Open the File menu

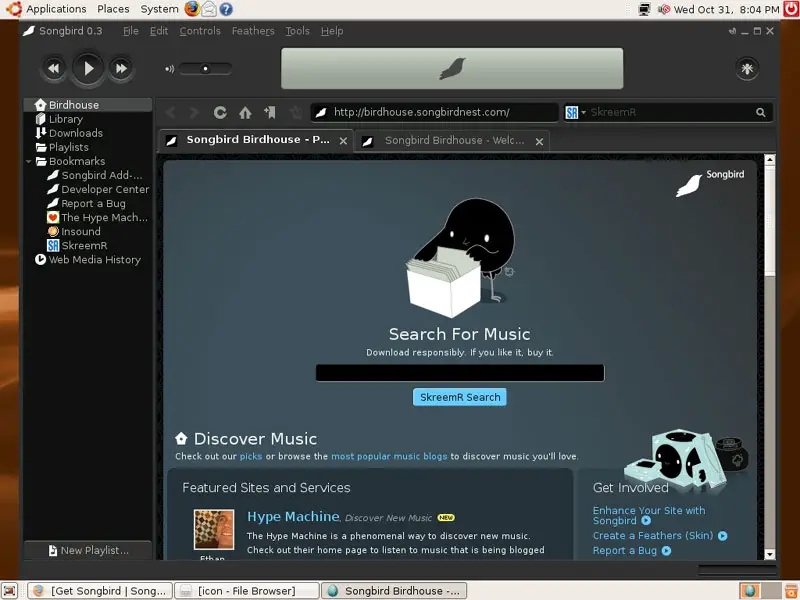point(131,31)
